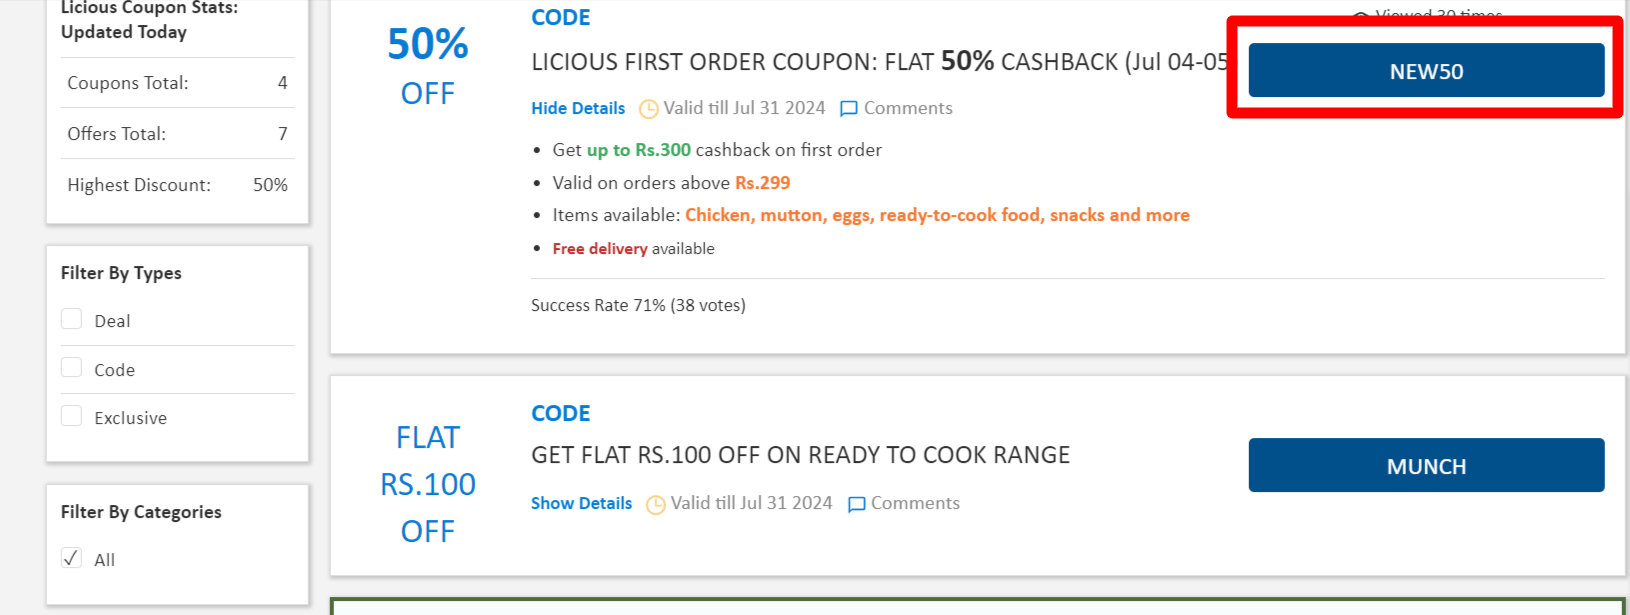Enable the Deal filter checkbox
1630x615 pixels.
tap(71, 318)
